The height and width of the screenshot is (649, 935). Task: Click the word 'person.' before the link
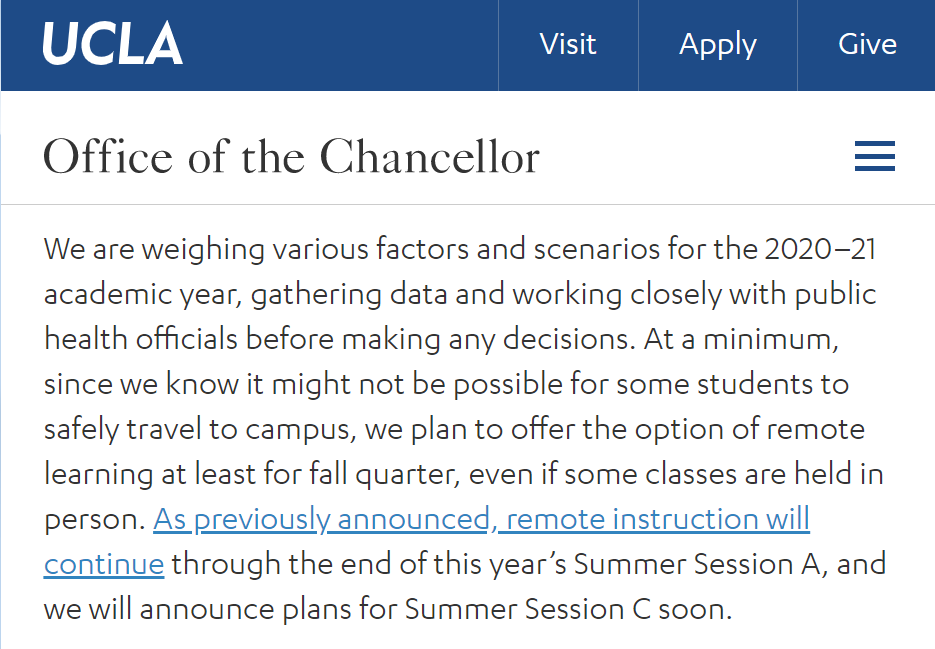click(x=95, y=520)
